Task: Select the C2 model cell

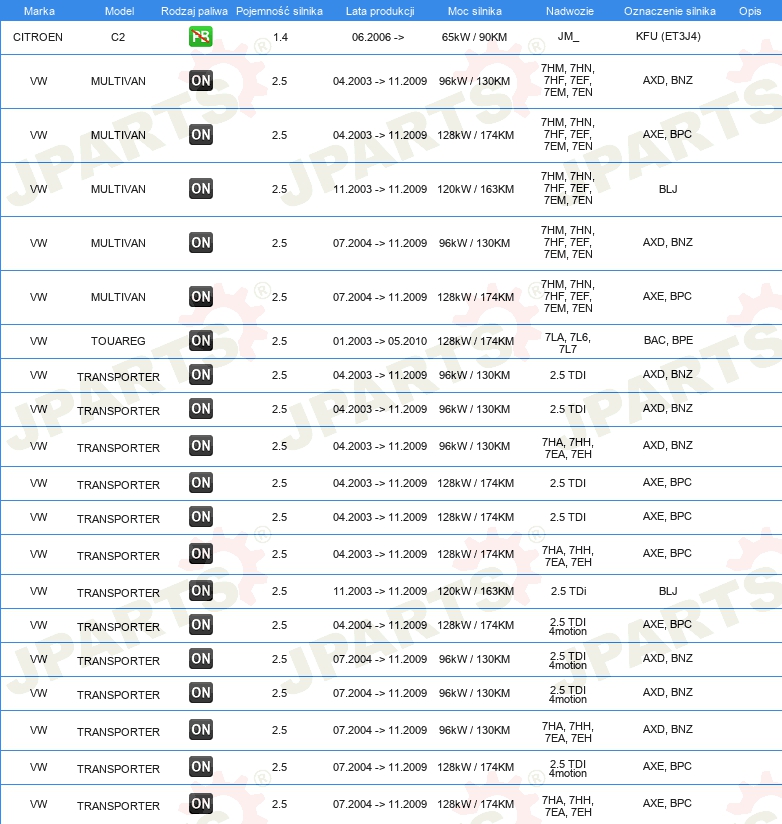Action: 118,37
